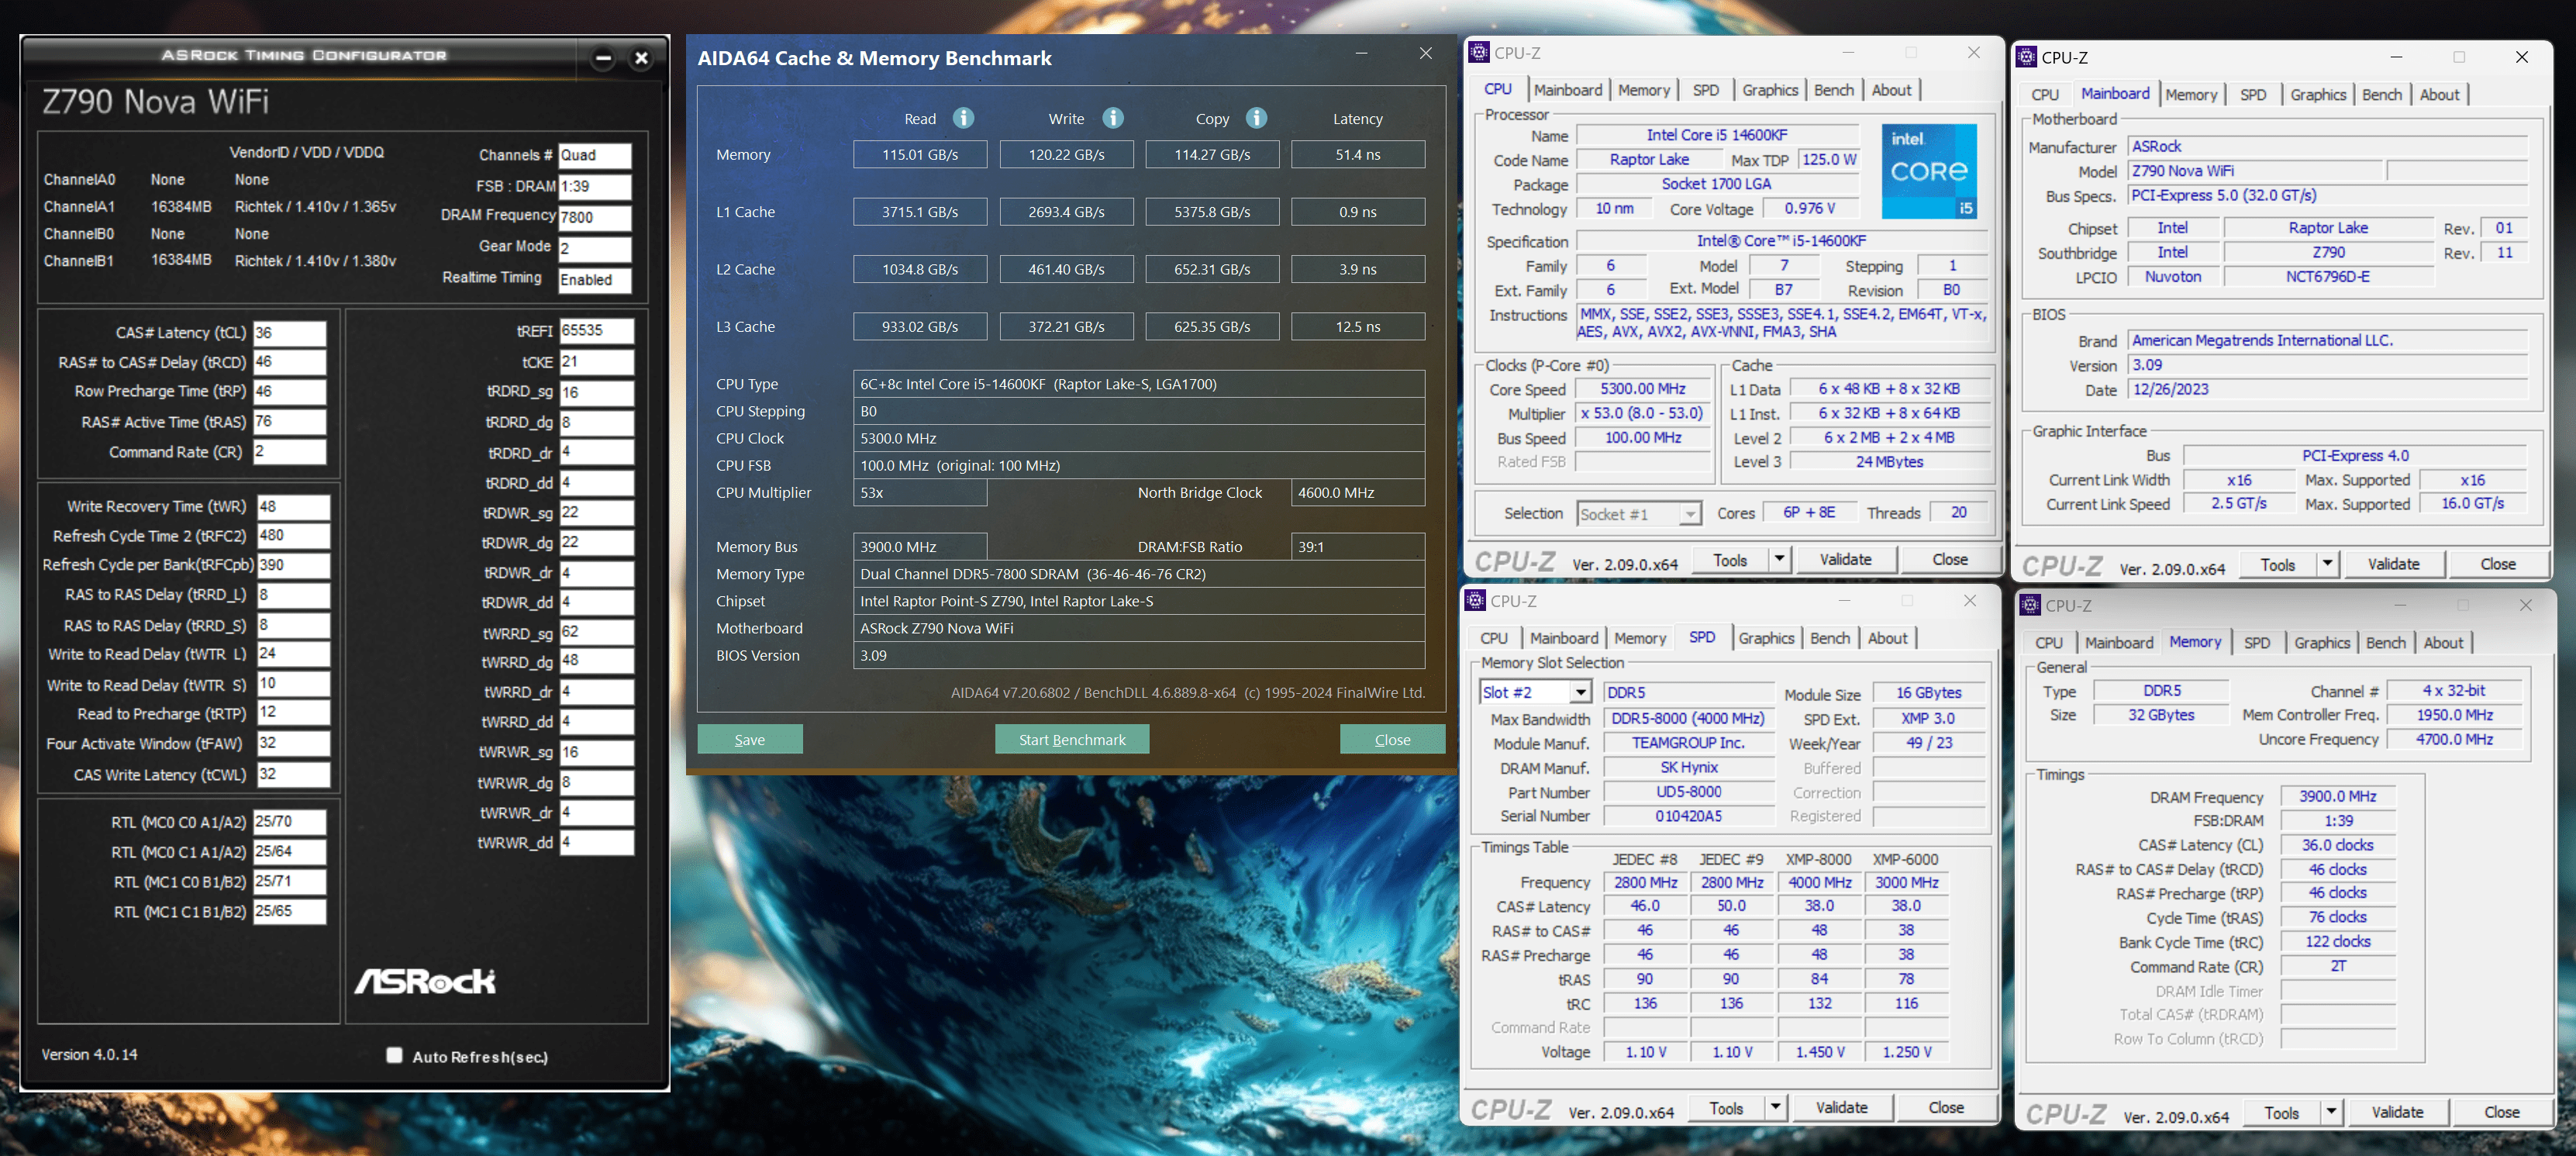The image size is (2576, 1156).
Task: Expand Tools arrow in CPU-Z Memory window
Action: point(2331,1112)
